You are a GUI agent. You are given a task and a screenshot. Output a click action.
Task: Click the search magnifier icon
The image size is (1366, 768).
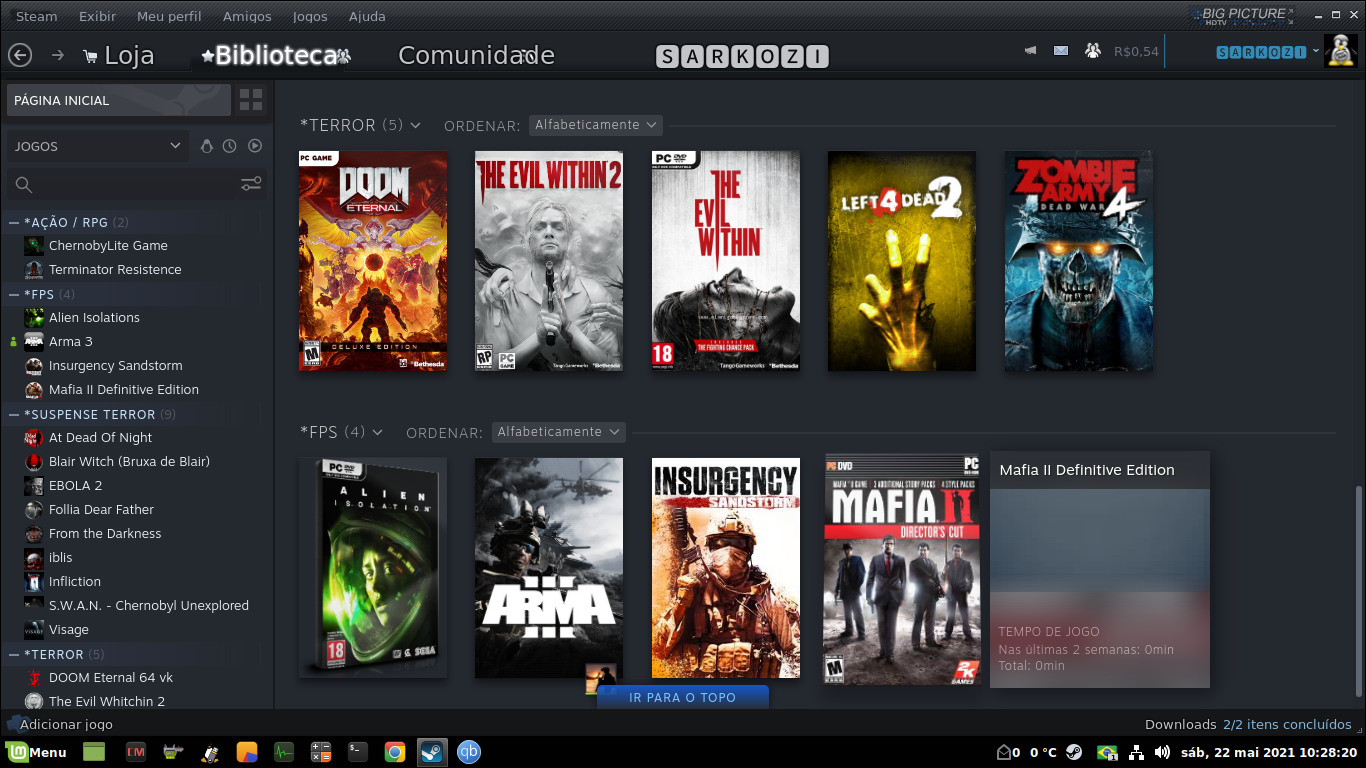pos(24,184)
